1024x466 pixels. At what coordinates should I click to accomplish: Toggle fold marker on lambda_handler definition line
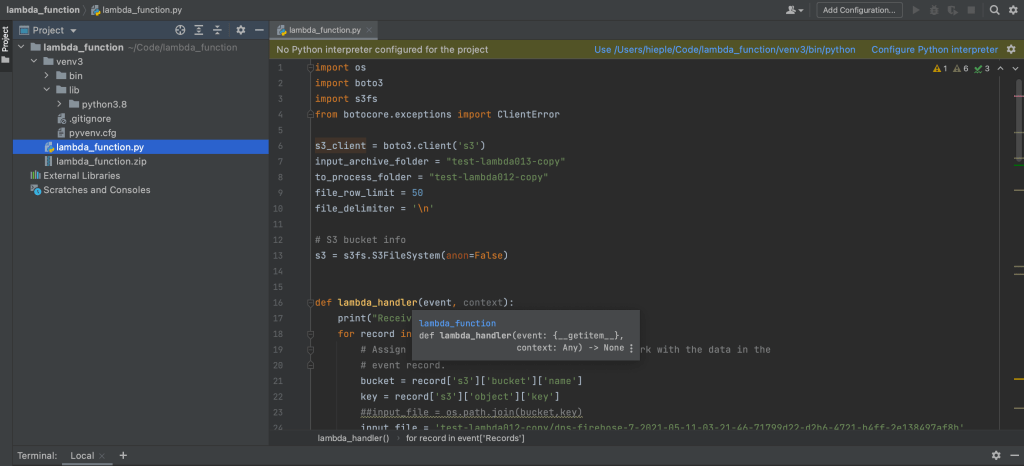point(309,302)
